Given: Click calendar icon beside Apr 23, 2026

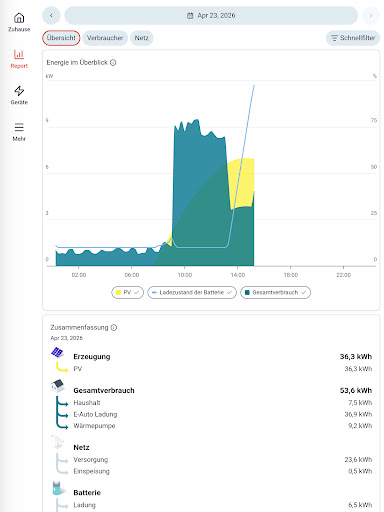Looking at the screenshot, I should click(x=190, y=16).
